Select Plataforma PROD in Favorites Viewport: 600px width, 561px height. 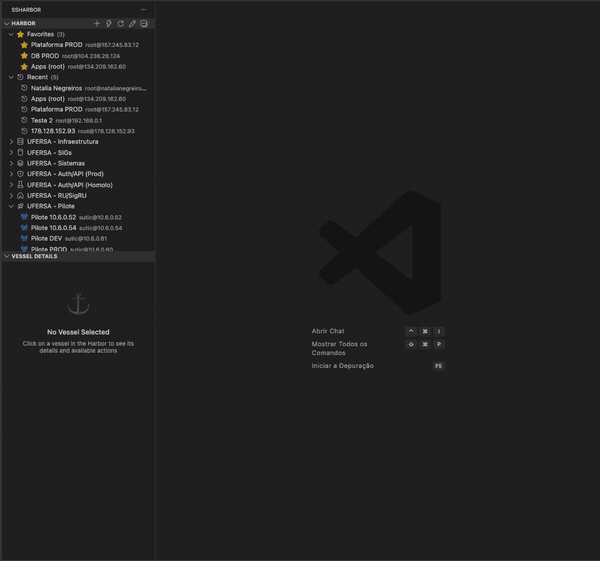pyautogui.click(x=78, y=45)
